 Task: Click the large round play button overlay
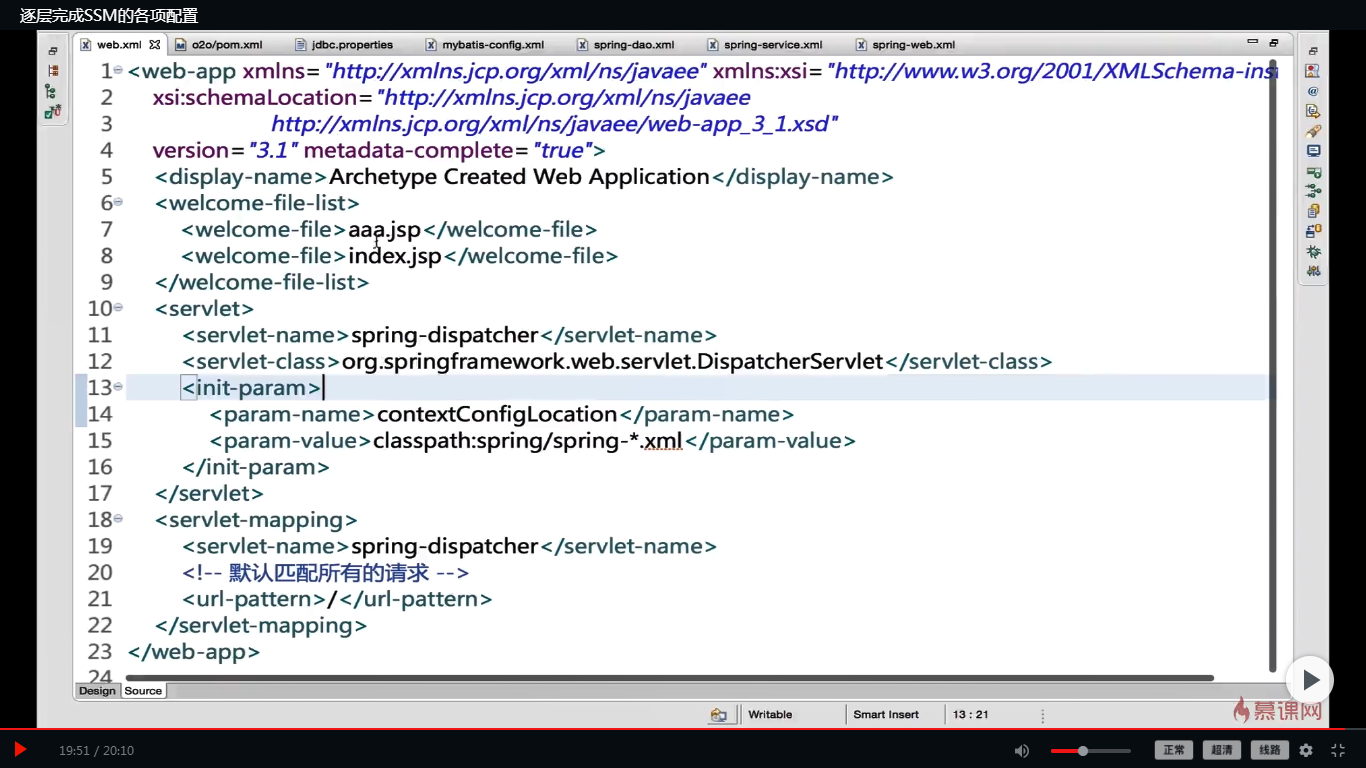coord(1309,680)
